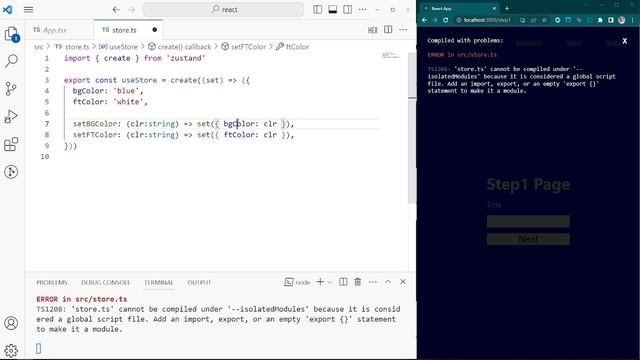
Task: Go forward with the VS Code forward arrow
Action: coord(131,9)
